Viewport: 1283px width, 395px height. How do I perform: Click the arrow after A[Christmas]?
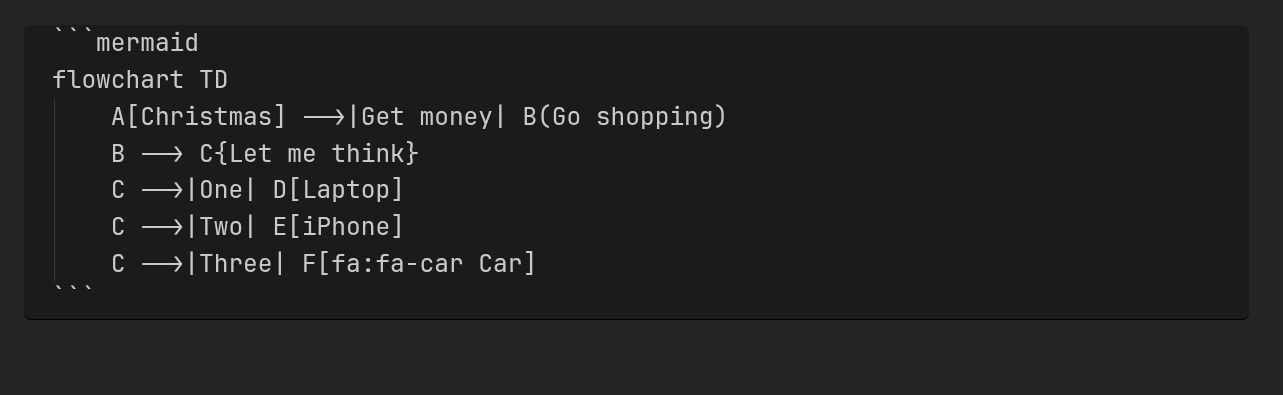pos(323,117)
